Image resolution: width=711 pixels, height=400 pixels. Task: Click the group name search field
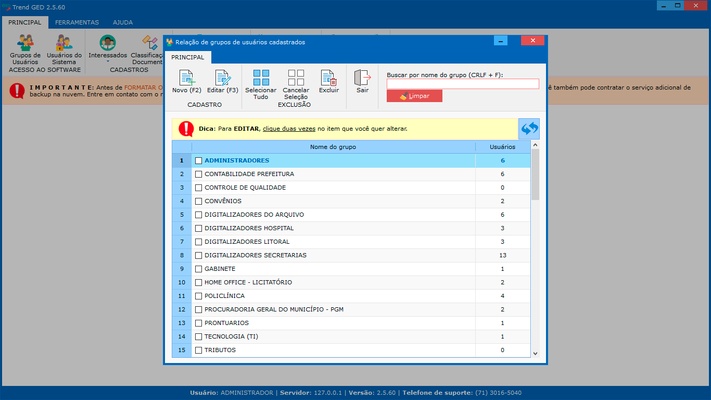(x=462, y=84)
